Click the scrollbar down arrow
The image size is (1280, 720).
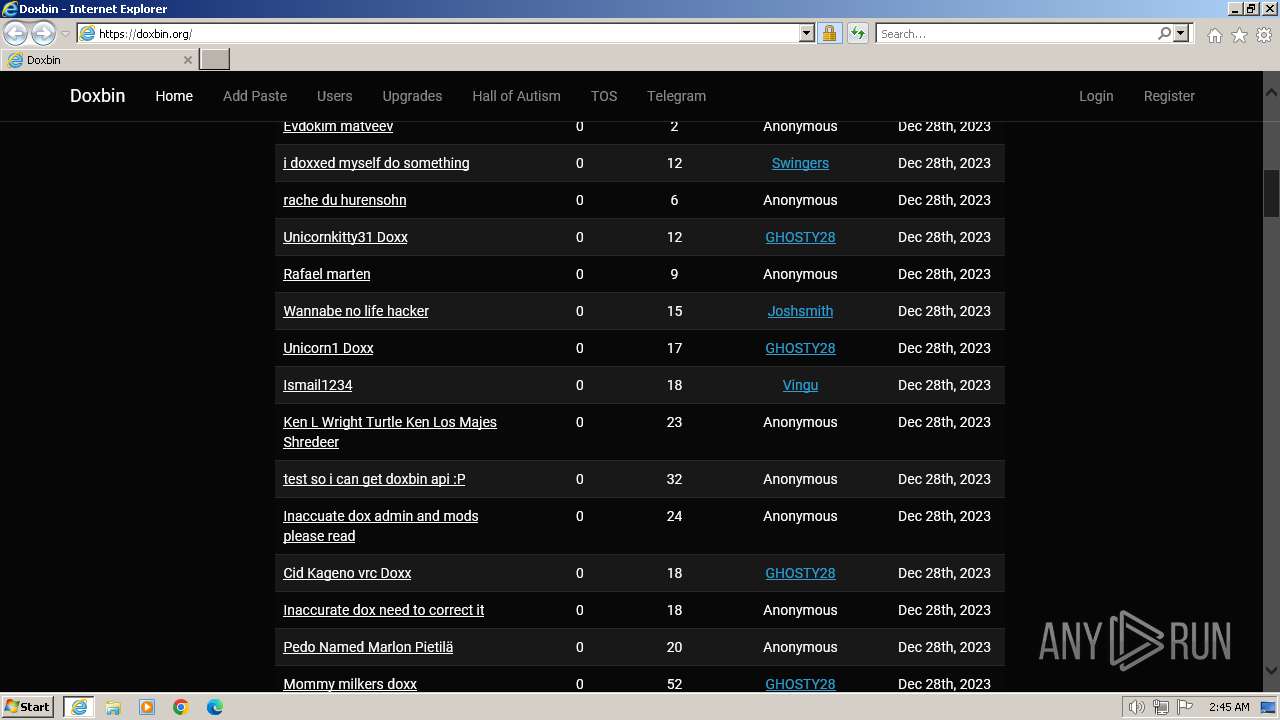(x=1271, y=670)
